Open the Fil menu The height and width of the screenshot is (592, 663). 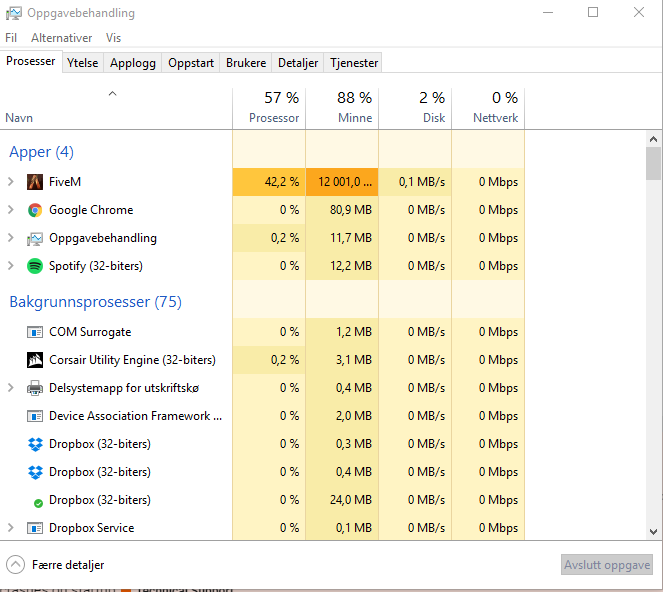coord(11,38)
